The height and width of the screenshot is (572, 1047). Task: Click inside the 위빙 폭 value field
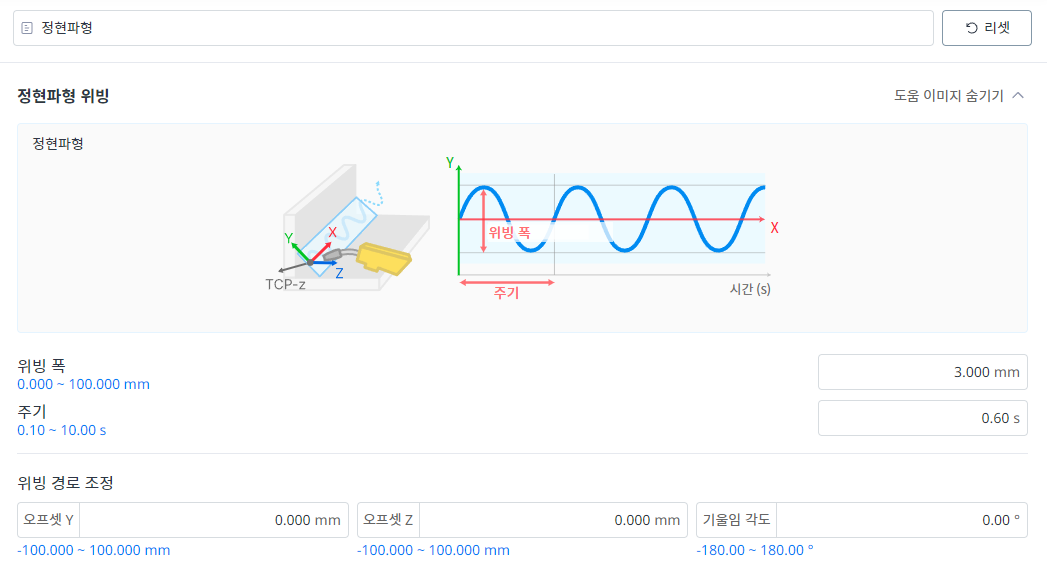coord(922,372)
